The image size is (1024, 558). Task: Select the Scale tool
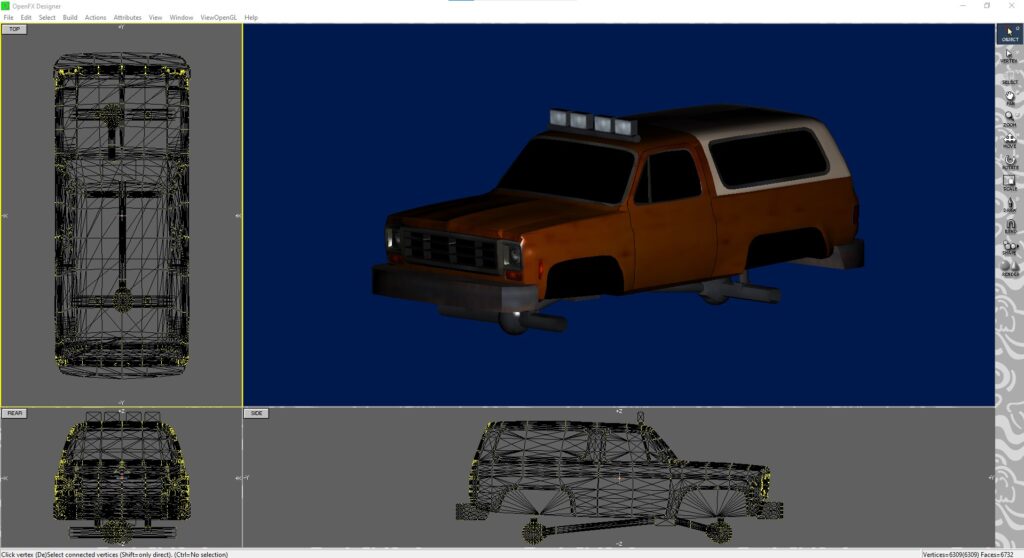pos(1009,182)
